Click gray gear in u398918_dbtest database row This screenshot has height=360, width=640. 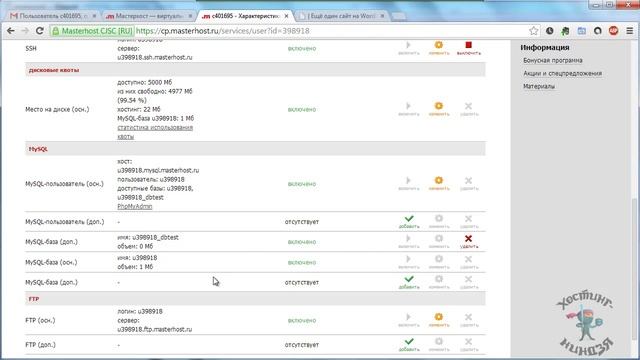[438, 238]
